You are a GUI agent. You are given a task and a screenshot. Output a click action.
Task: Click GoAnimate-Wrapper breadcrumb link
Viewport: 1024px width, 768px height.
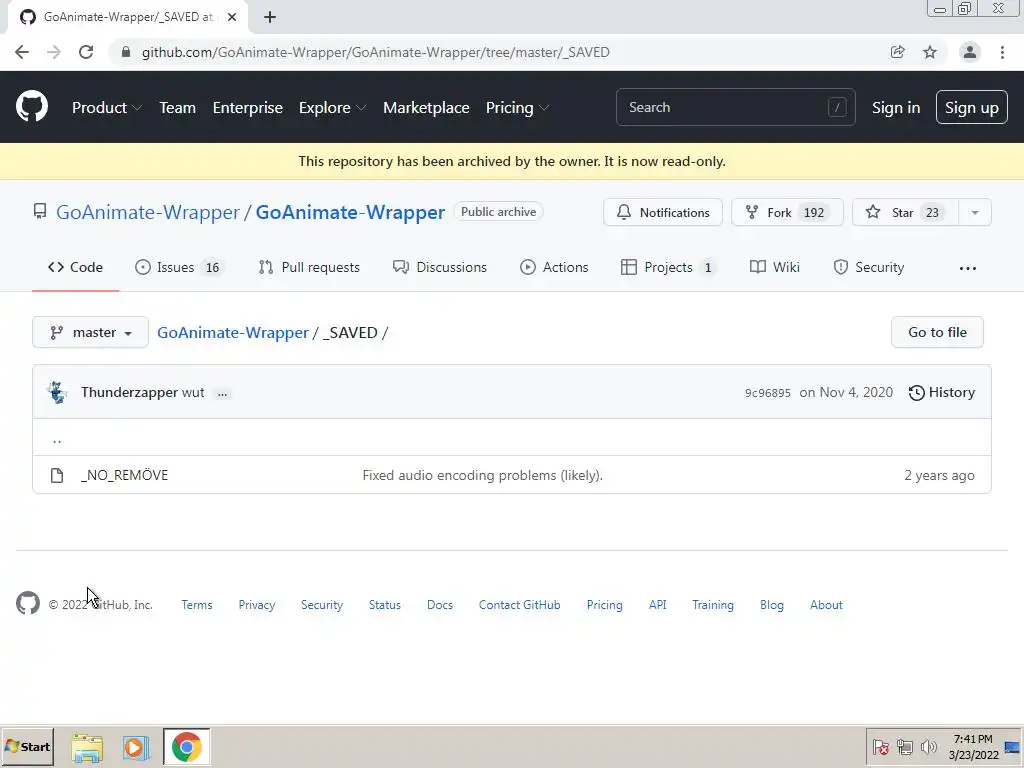[x=232, y=332]
